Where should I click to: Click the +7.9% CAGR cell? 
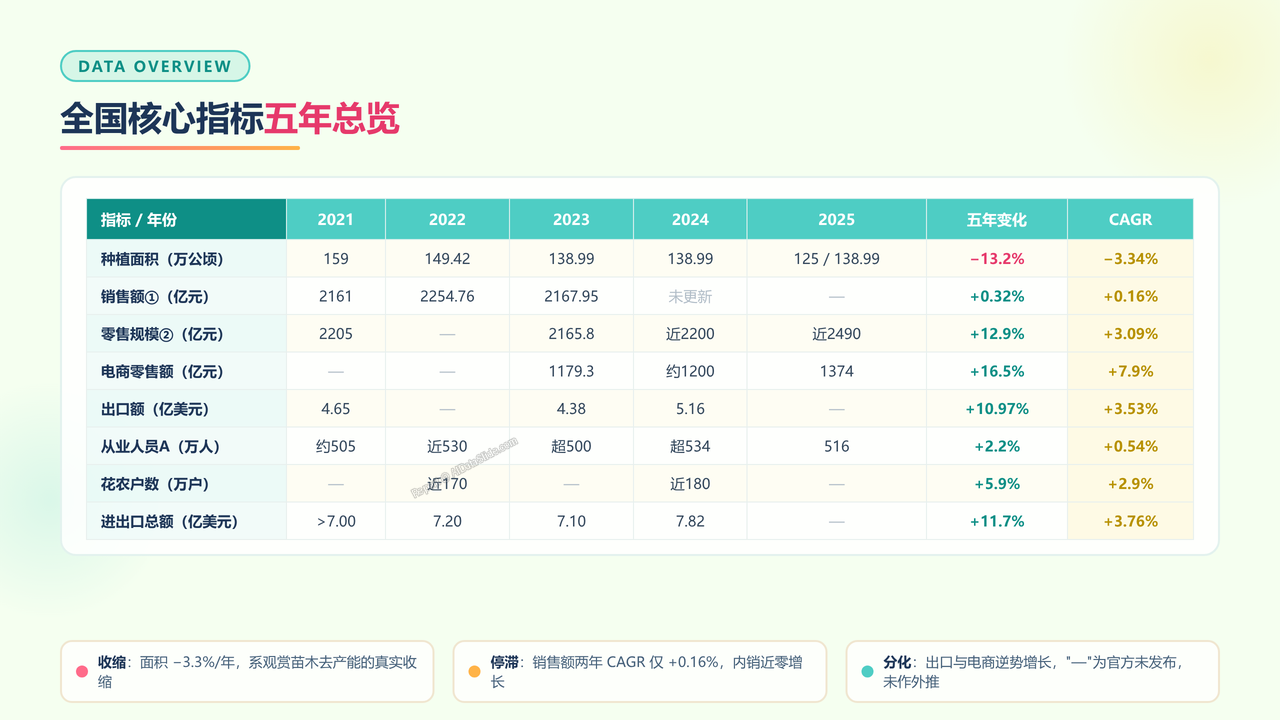pos(1131,371)
